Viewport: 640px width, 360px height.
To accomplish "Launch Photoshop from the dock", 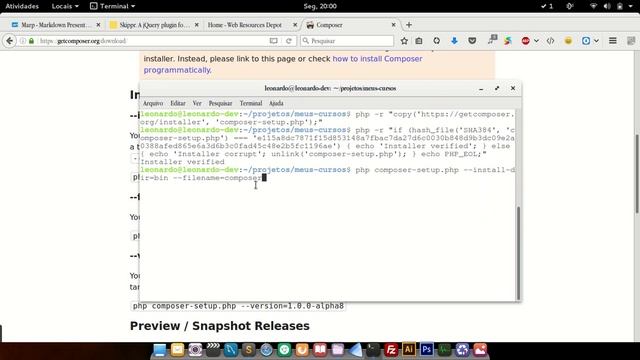I will tap(427, 350).
